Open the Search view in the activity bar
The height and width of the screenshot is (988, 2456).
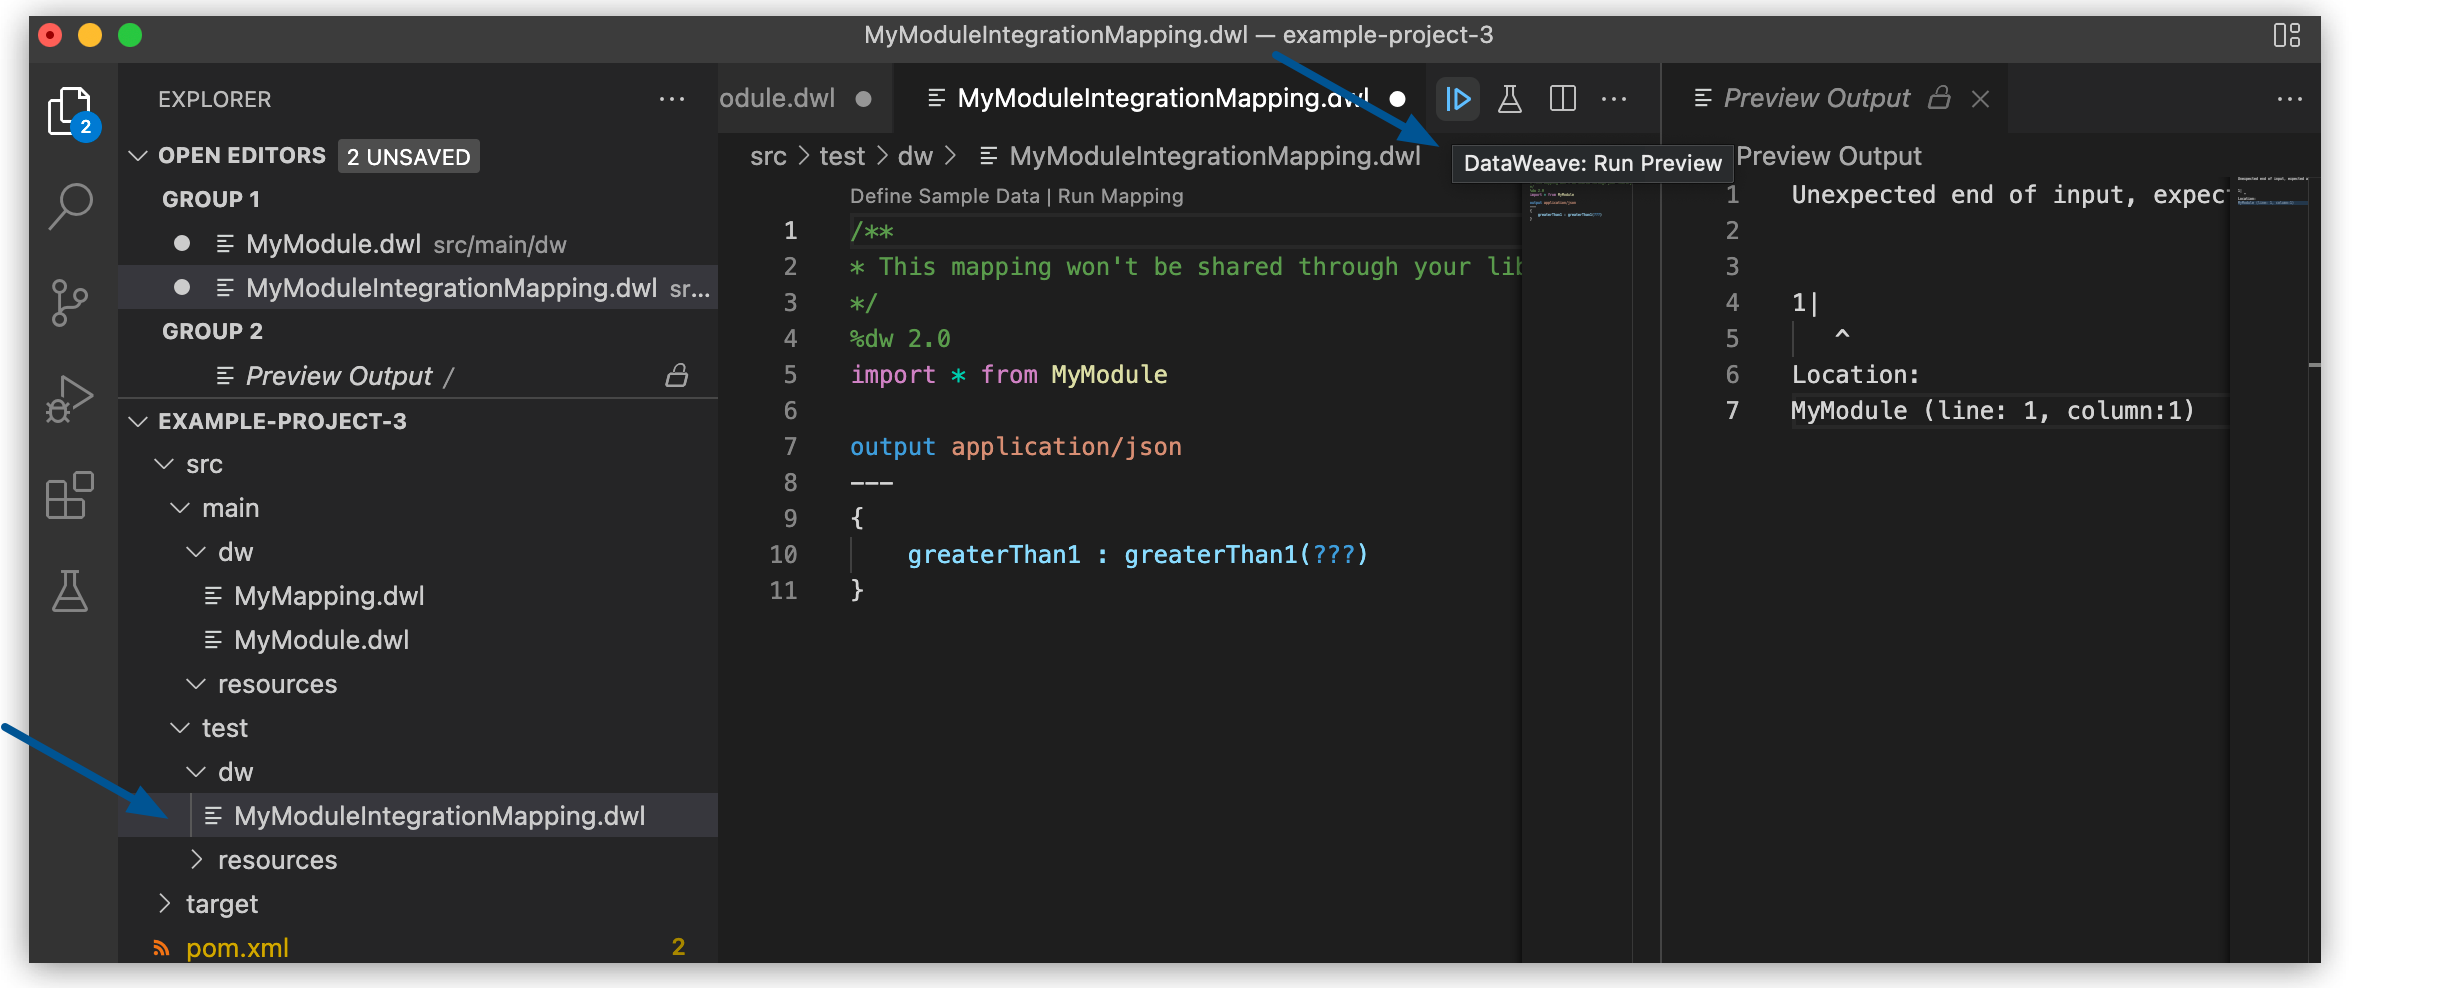pyautogui.click(x=69, y=206)
